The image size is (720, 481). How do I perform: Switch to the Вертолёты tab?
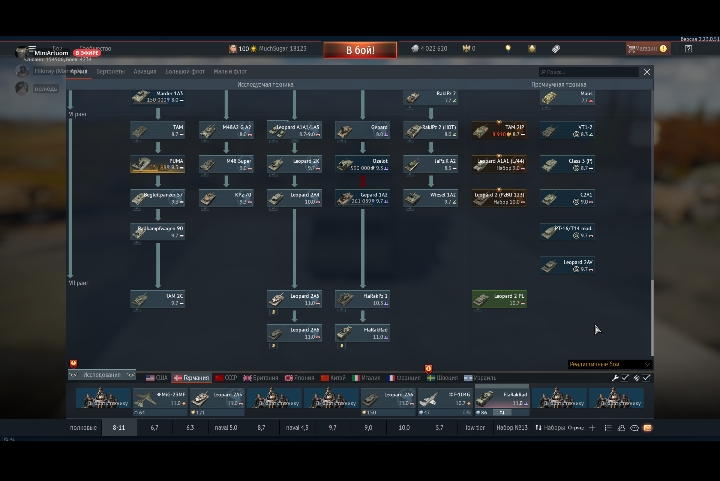111,72
